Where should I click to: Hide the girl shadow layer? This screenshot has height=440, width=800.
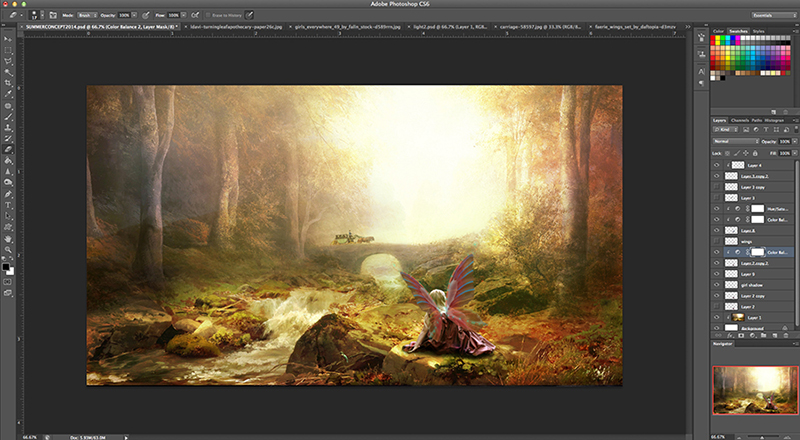pos(717,285)
